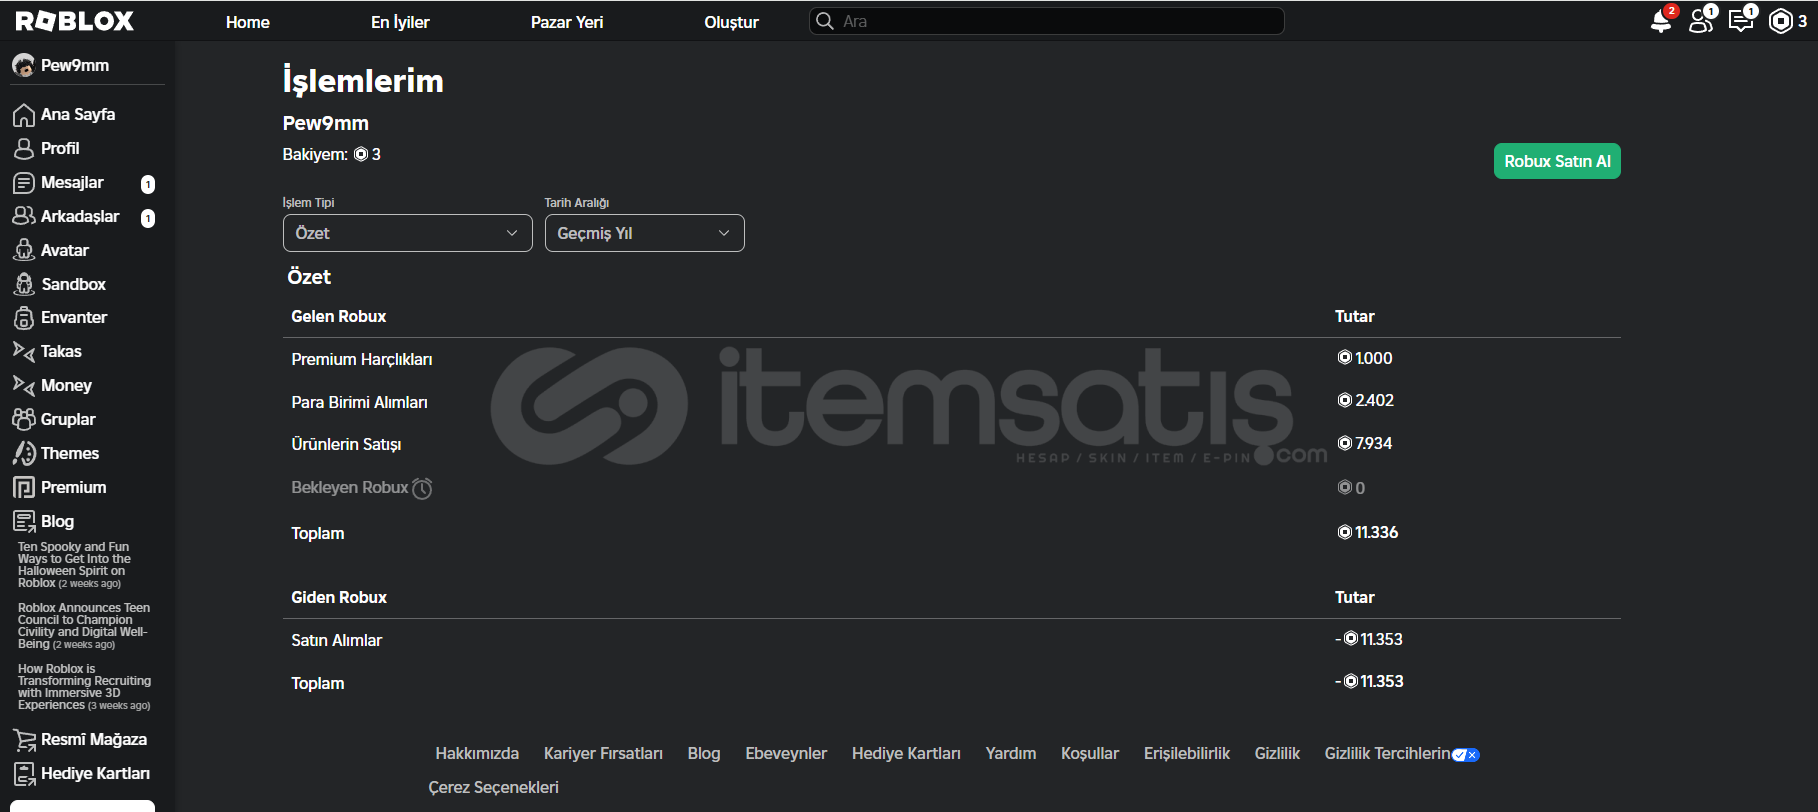Go to Ana Sayfa home icon
1818x812 pixels.
click(x=24, y=115)
